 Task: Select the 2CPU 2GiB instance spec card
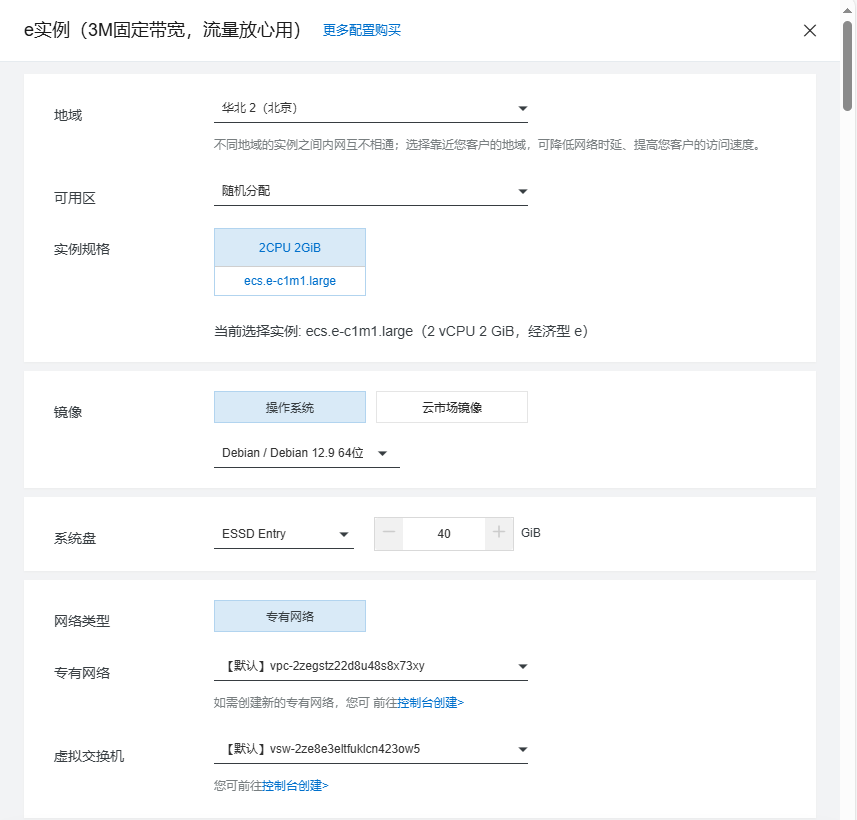pos(289,247)
